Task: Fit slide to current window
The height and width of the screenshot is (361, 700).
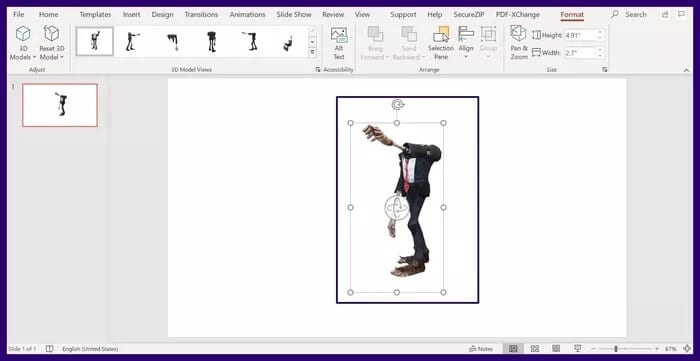Action: (x=687, y=349)
